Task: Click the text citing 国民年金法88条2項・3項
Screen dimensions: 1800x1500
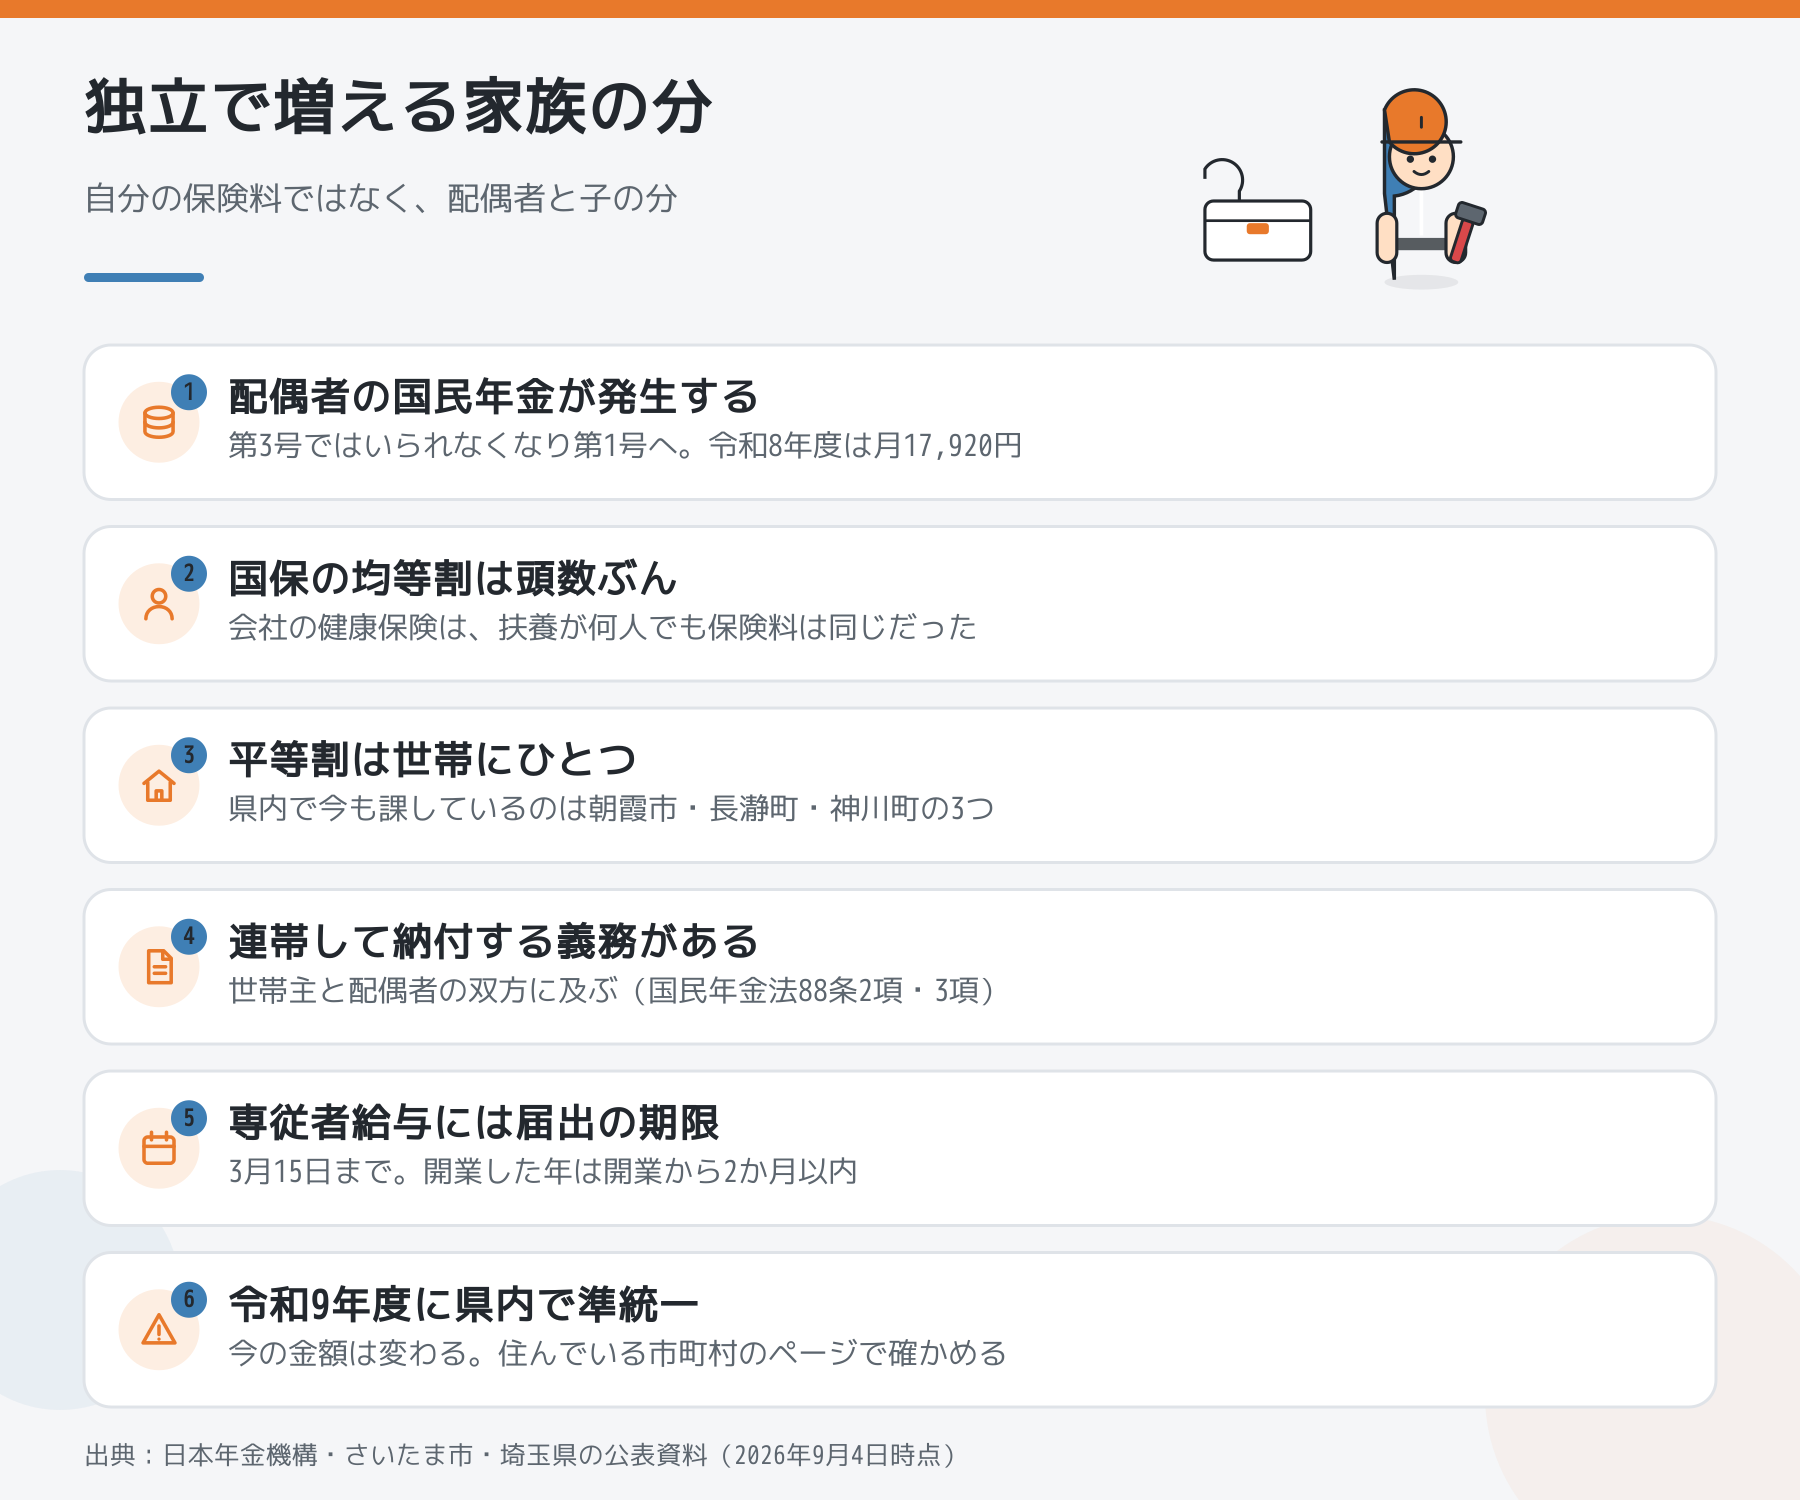Action: coord(612,990)
